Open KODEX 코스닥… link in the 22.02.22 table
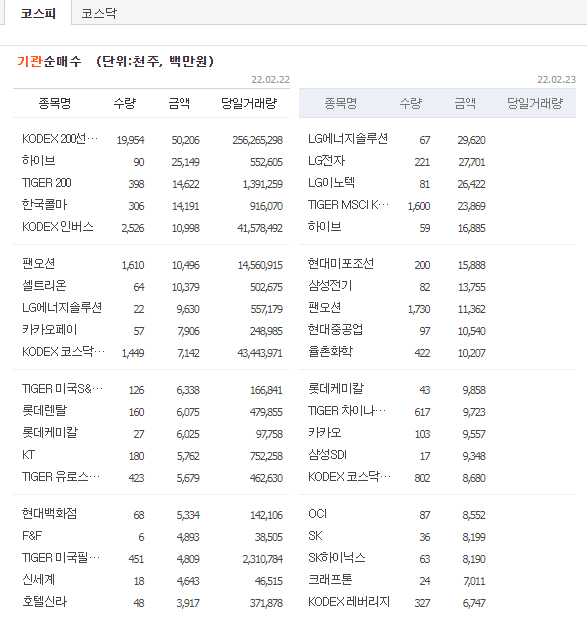This screenshot has width=587, height=620. coord(63,352)
